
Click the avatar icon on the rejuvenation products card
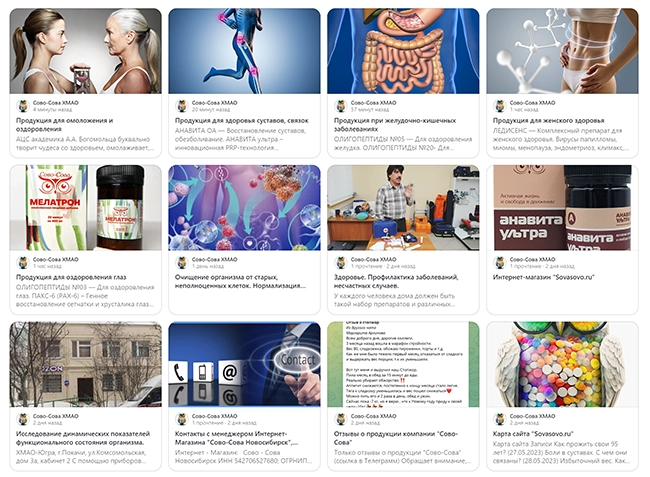pos(23,106)
